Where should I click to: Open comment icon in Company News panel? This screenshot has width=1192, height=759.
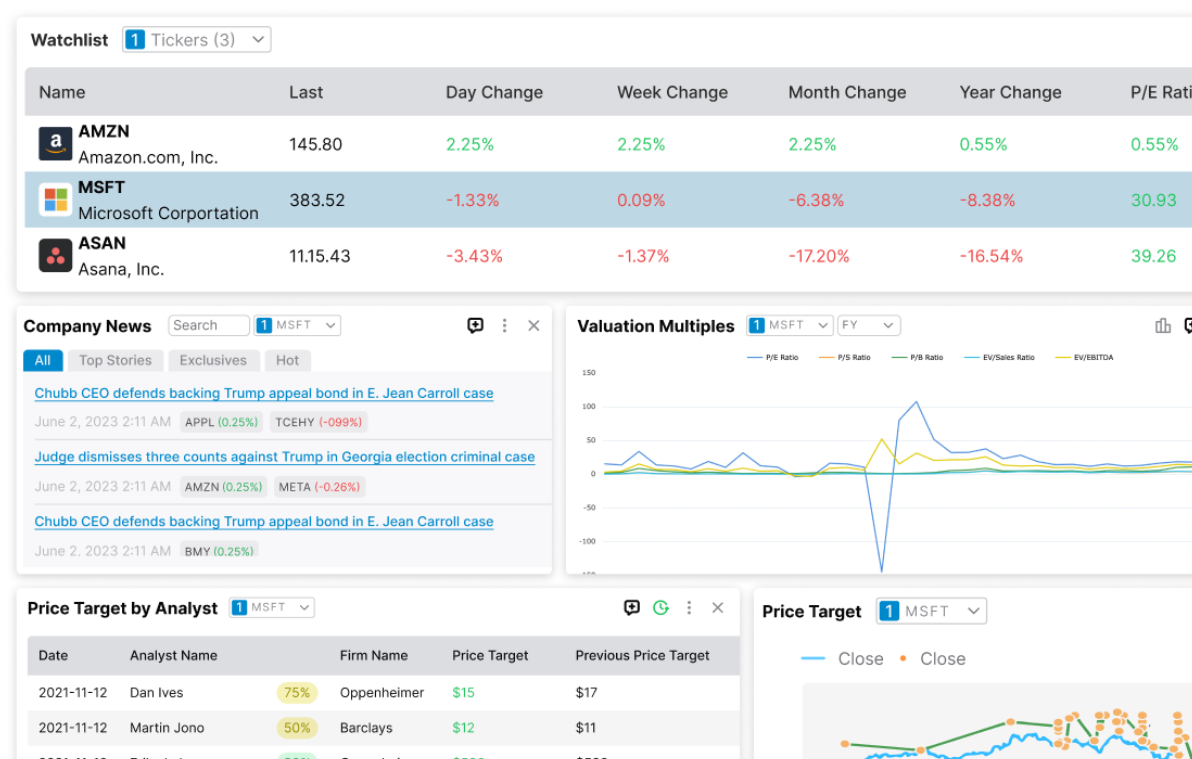tap(475, 326)
